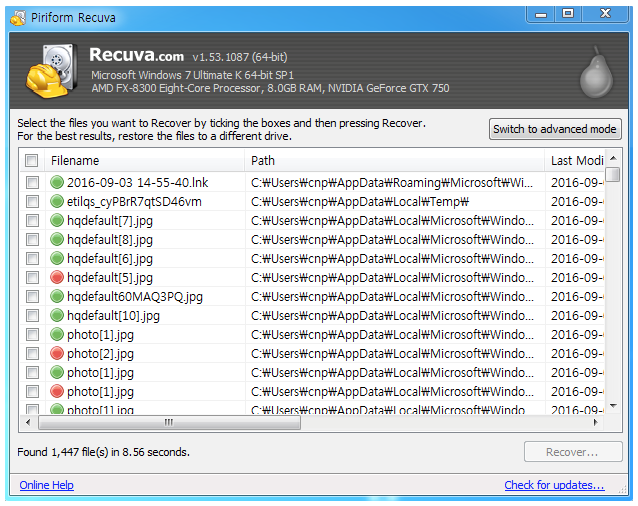Sort the list by the Filename column header
Screen dimensions: 638x506
144,161
